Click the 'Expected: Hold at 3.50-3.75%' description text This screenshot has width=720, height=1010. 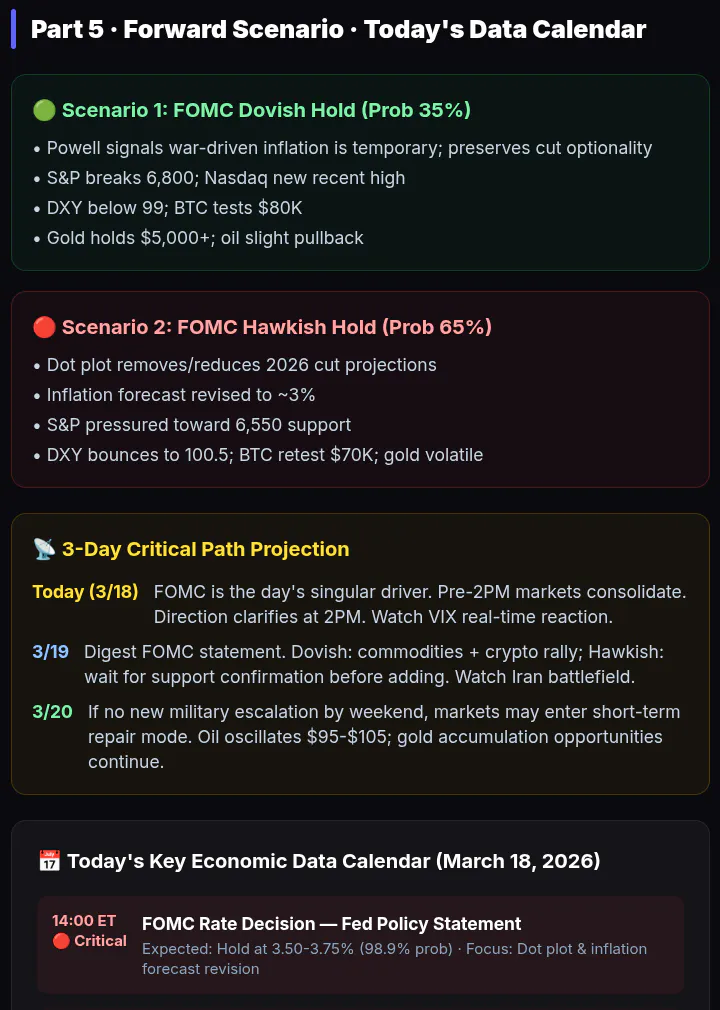pyautogui.click(x=394, y=958)
